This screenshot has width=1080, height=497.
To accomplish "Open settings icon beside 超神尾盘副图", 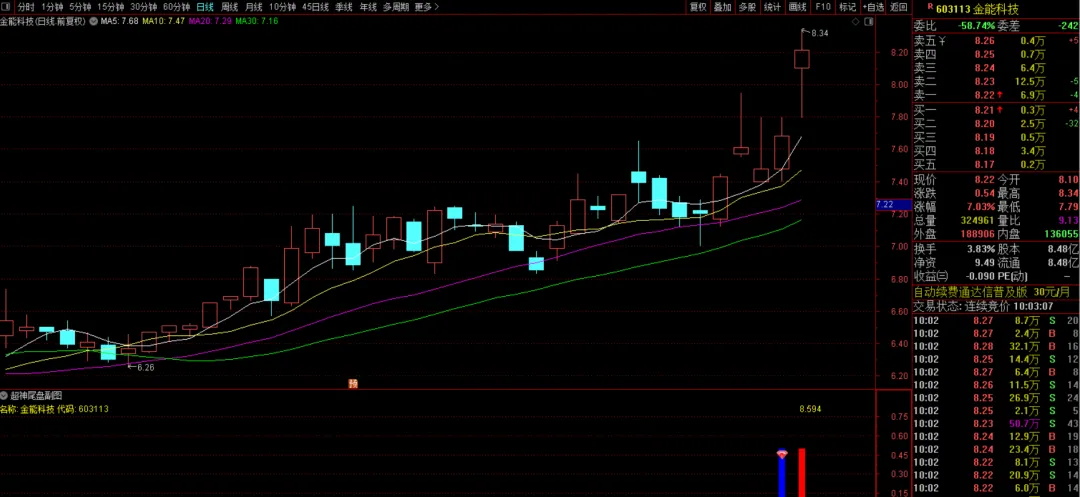I will coord(4,396).
